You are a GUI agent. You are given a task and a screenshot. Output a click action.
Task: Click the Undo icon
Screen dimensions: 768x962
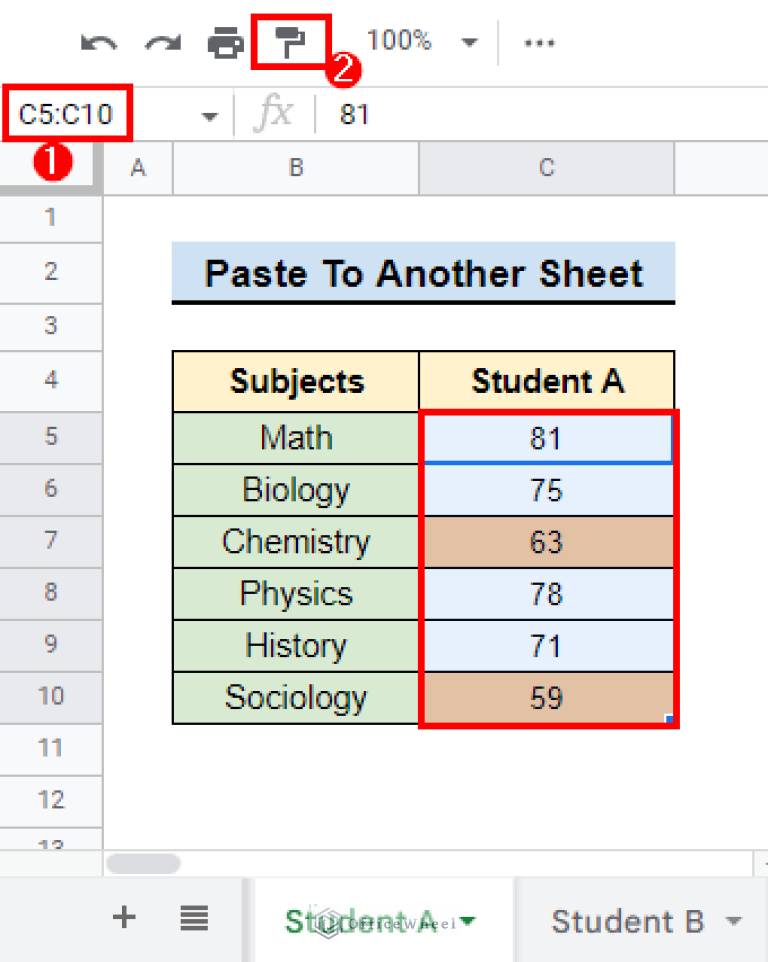point(99,42)
